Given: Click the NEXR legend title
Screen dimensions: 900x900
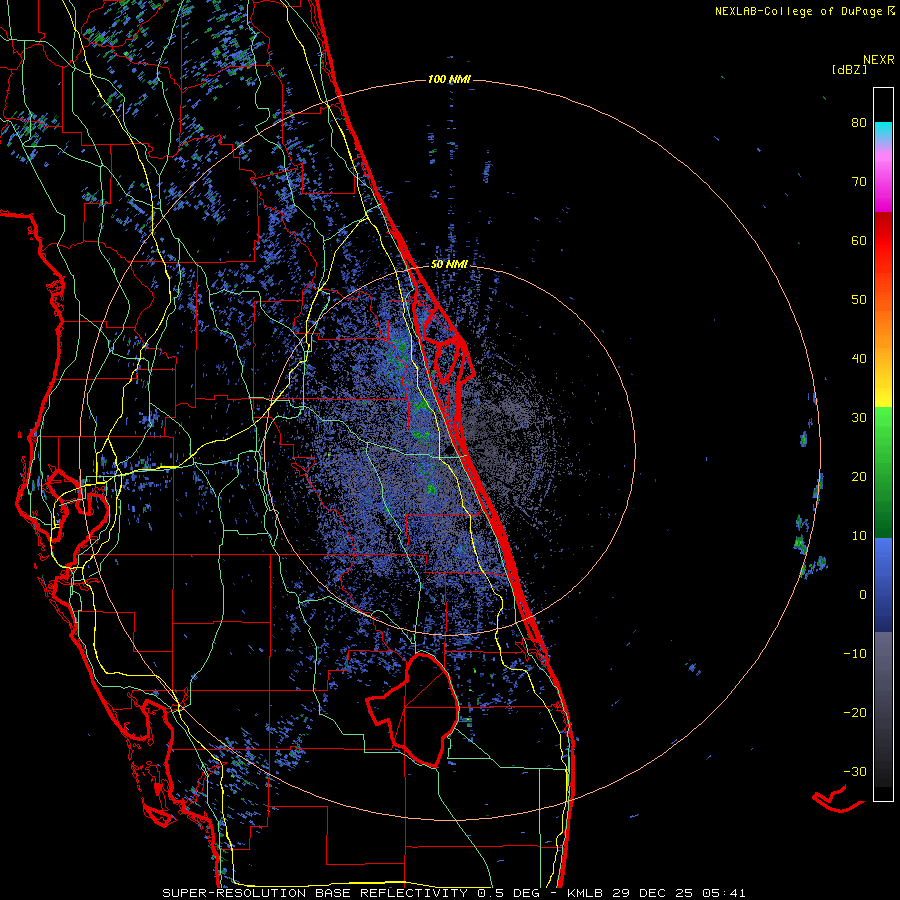Looking at the screenshot, I should (879, 60).
